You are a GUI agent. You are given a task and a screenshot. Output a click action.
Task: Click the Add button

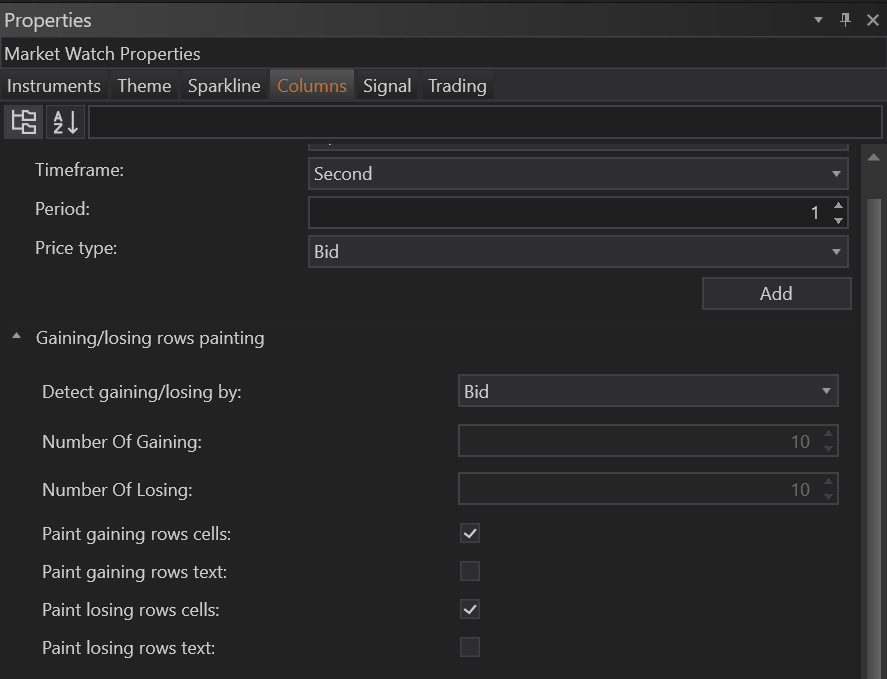[776, 294]
